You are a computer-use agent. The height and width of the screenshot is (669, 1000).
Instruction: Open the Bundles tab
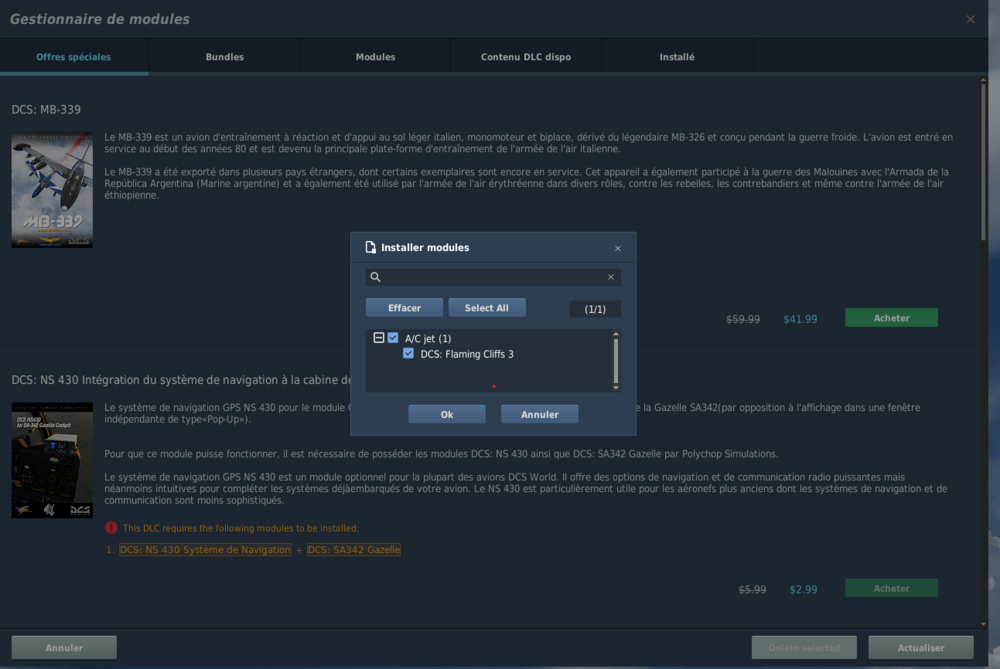point(224,57)
